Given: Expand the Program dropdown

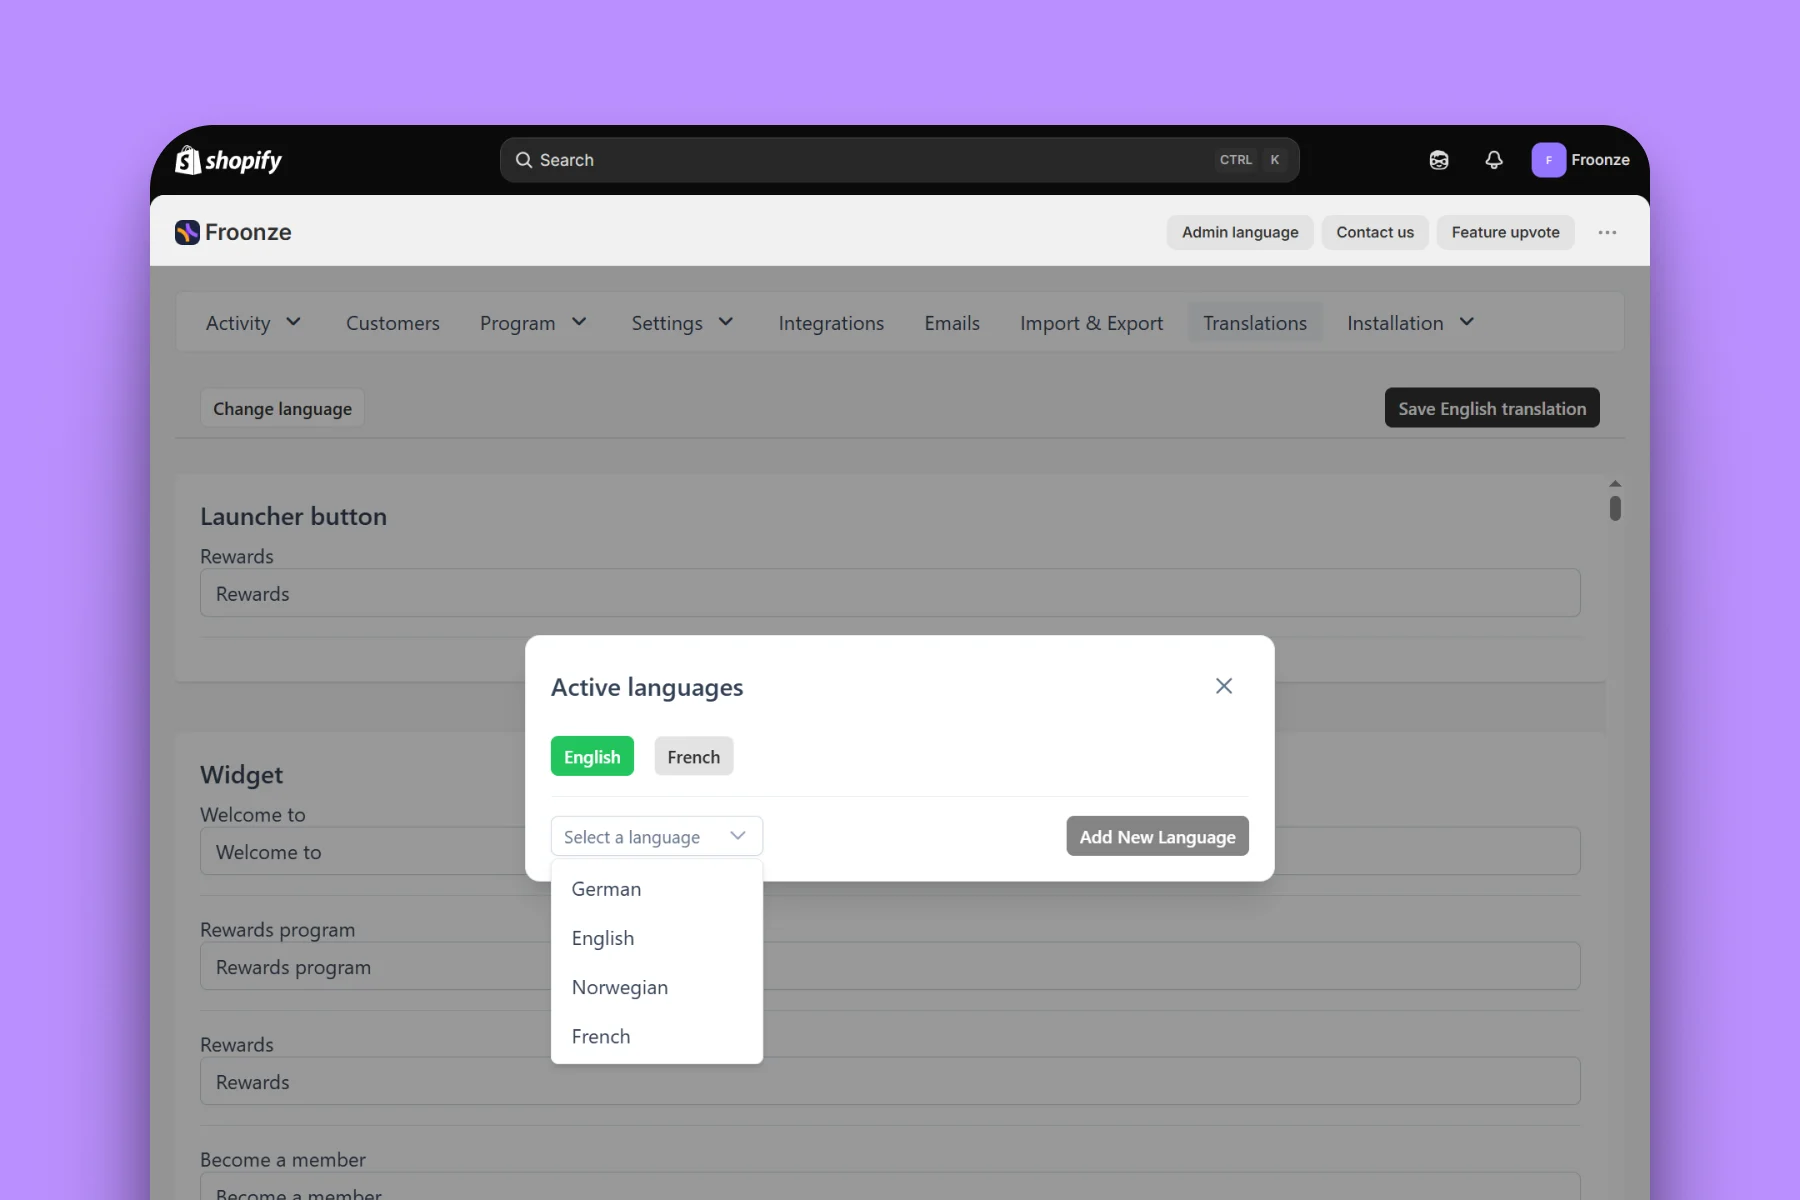Looking at the screenshot, I should pyautogui.click(x=533, y=323).
